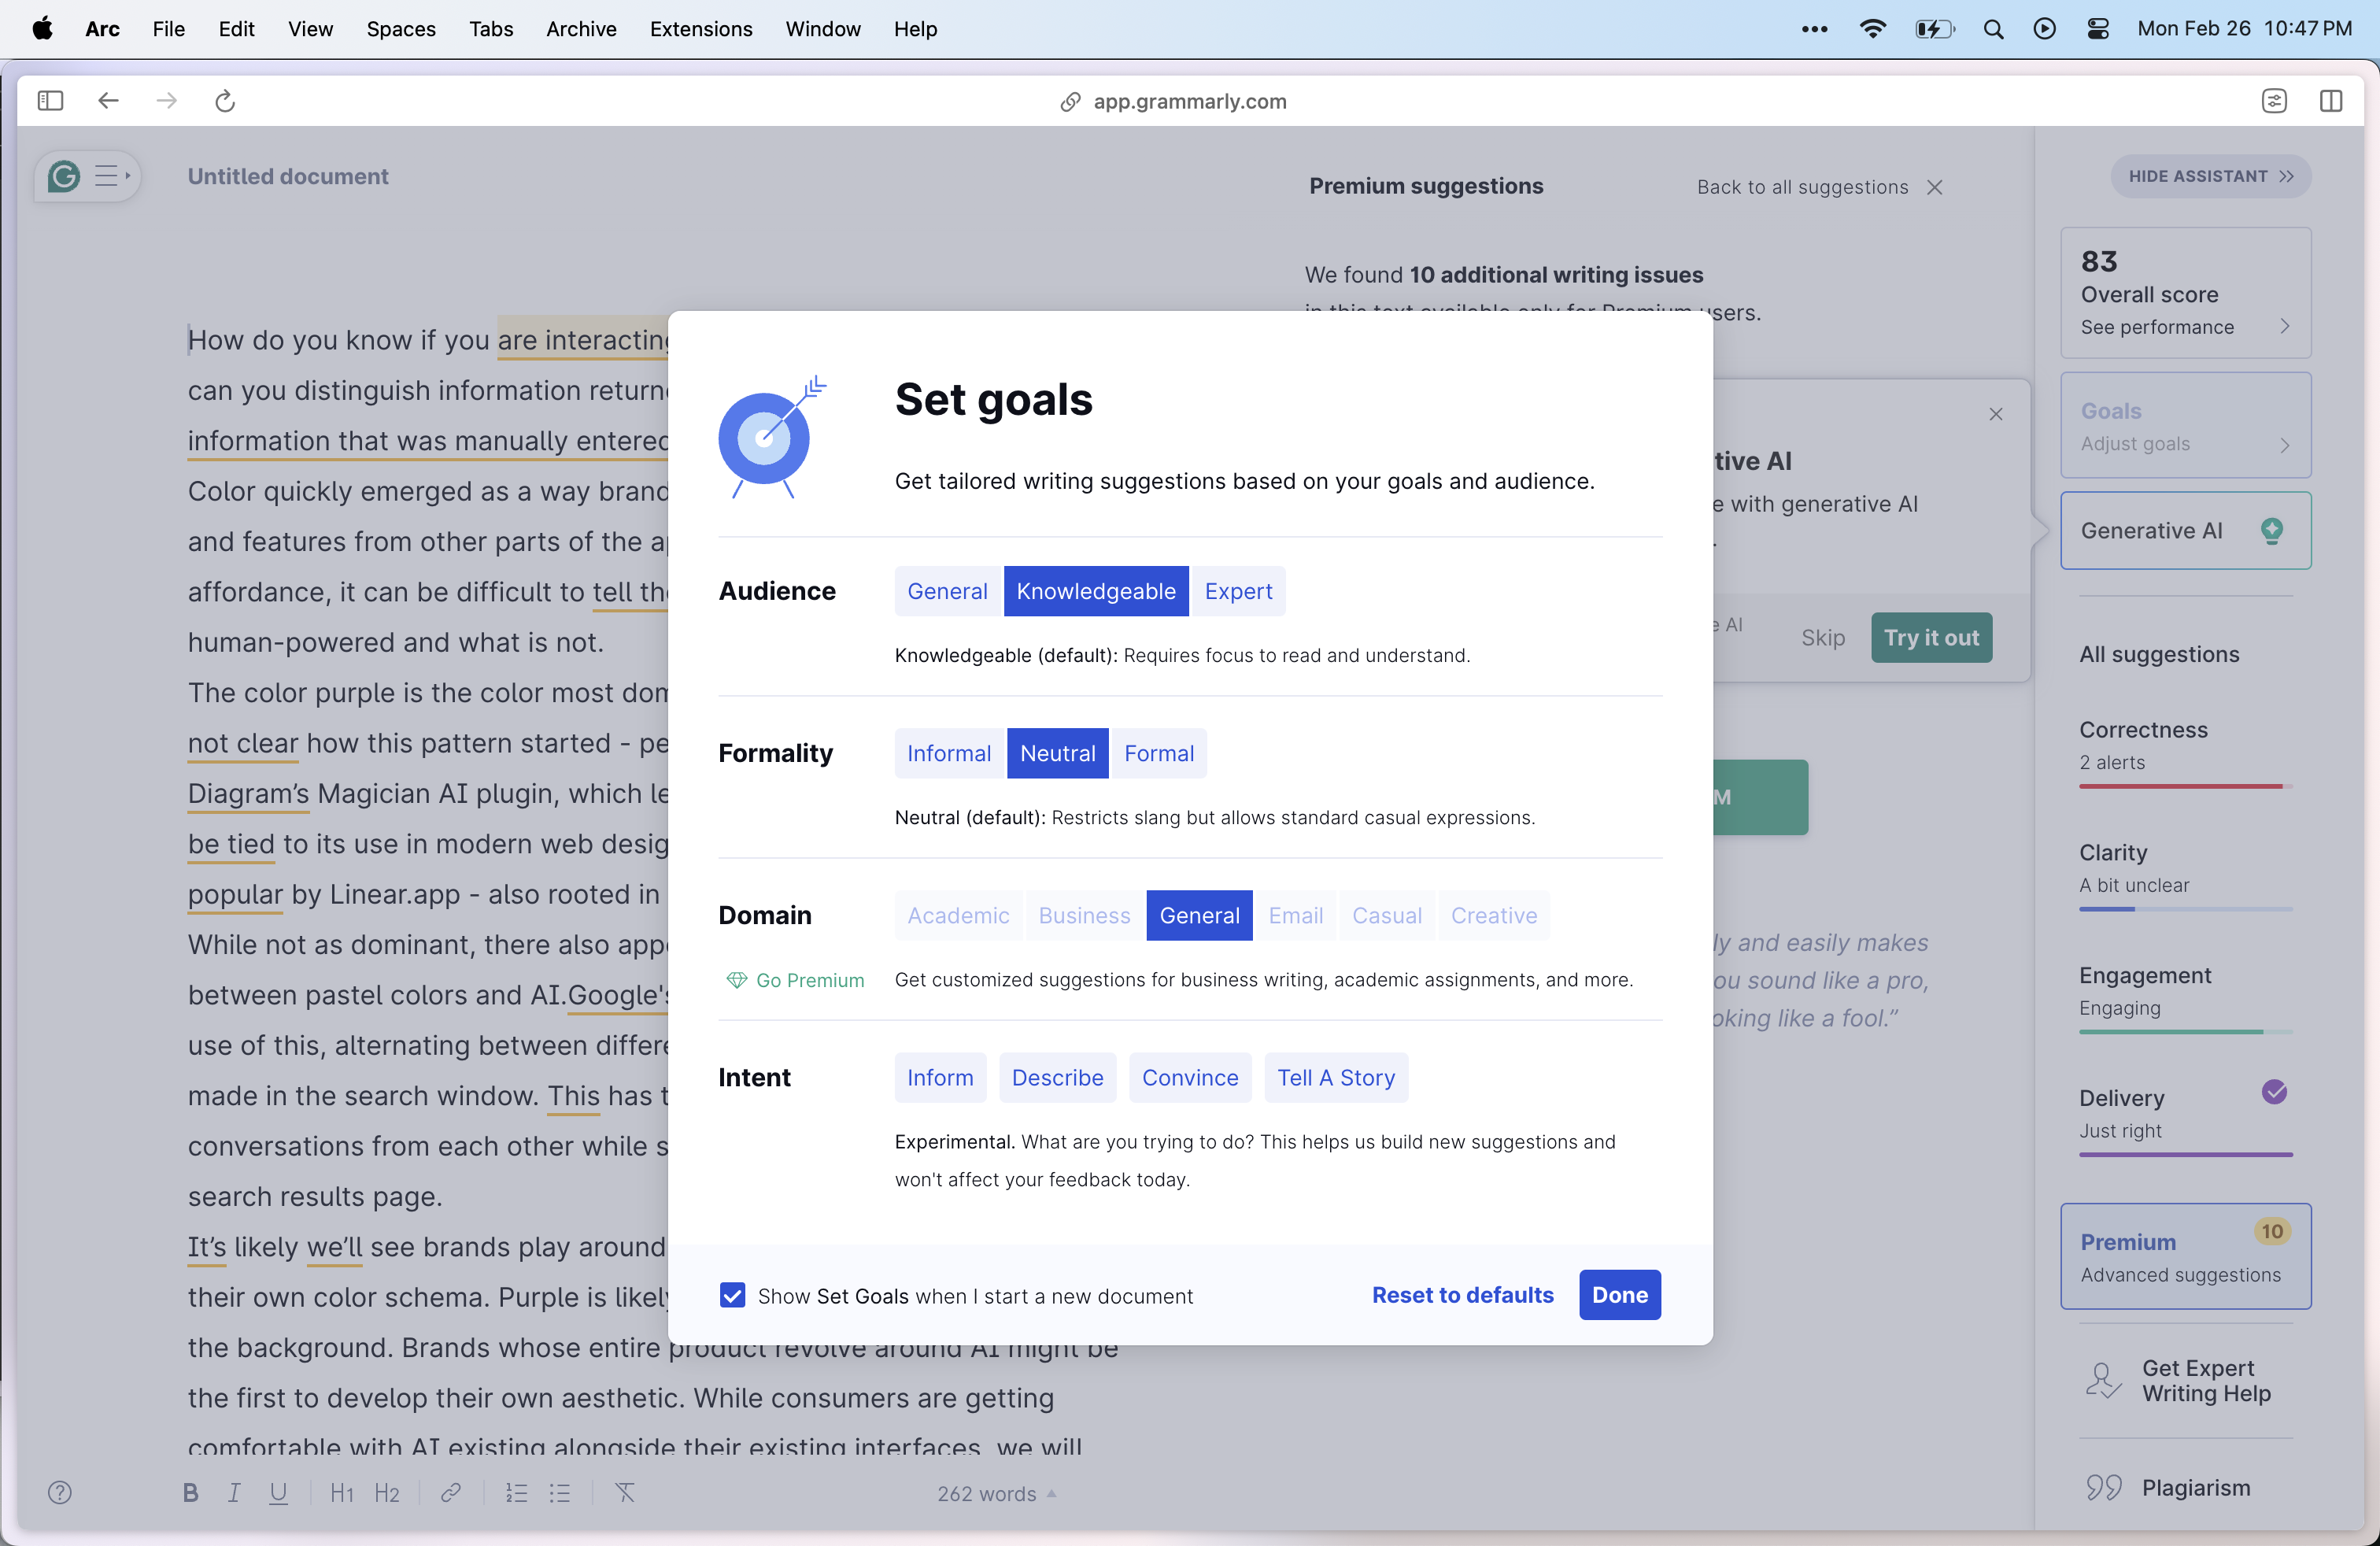
Task: Open See performance chevron under Overall score
Action: click(2284, 327)
